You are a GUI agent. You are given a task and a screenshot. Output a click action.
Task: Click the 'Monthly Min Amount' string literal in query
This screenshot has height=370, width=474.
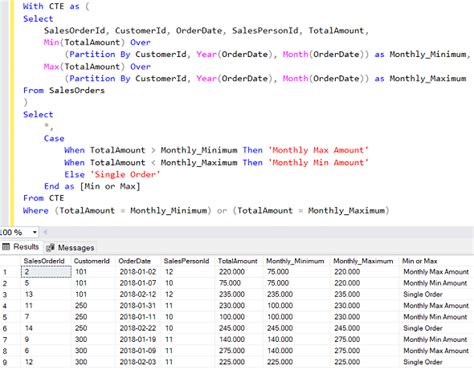tap(318, 163)
